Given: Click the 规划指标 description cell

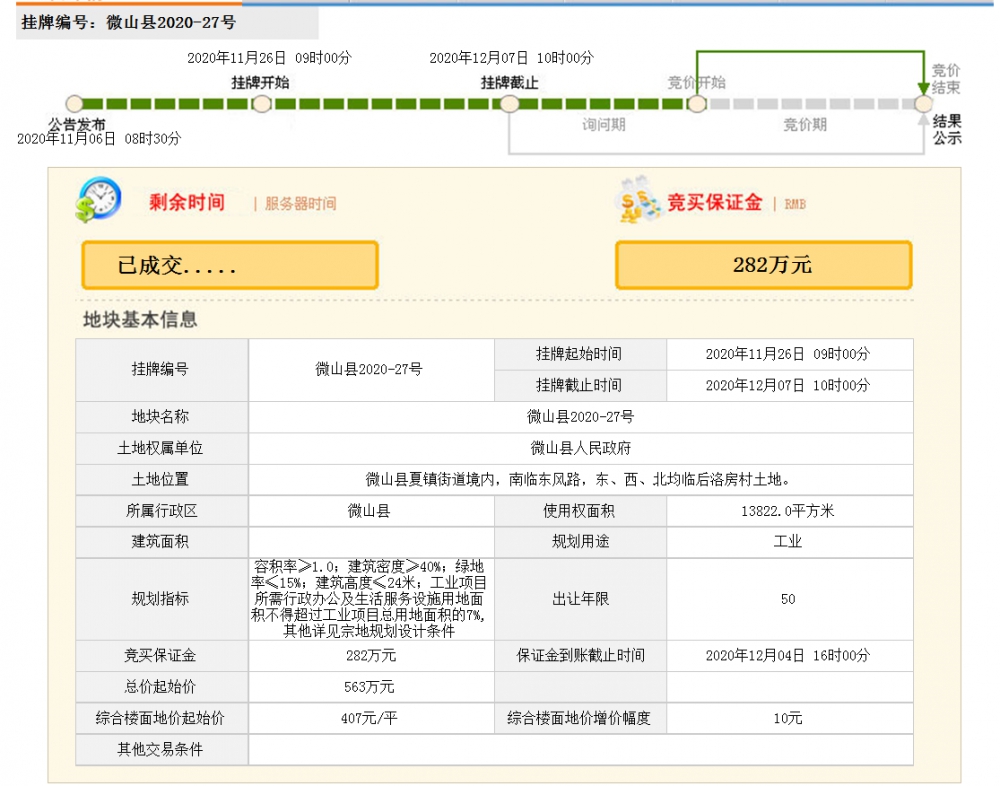Looking at the screenshot, I should (x=371, y=599).
